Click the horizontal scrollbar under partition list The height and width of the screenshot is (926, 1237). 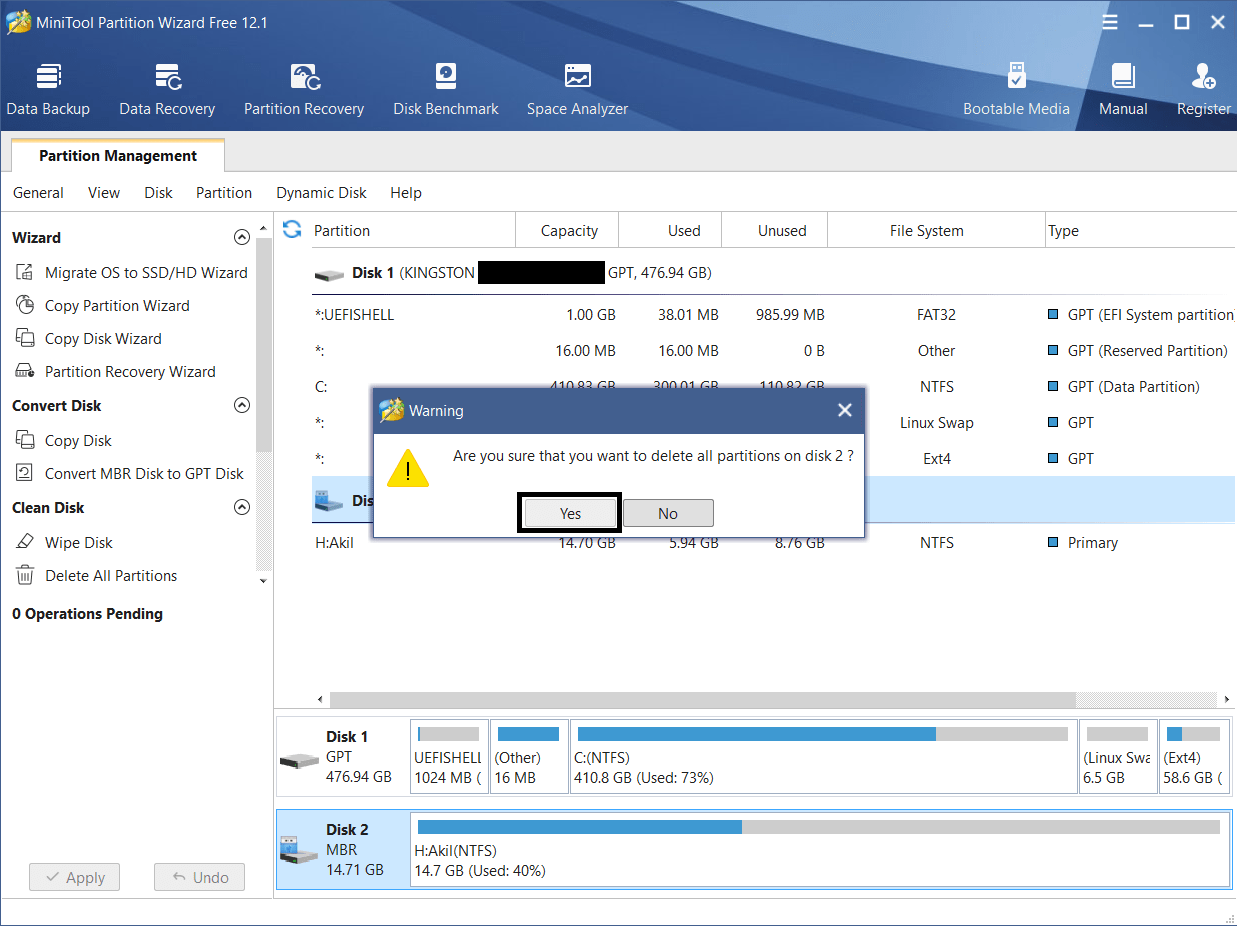700,700
